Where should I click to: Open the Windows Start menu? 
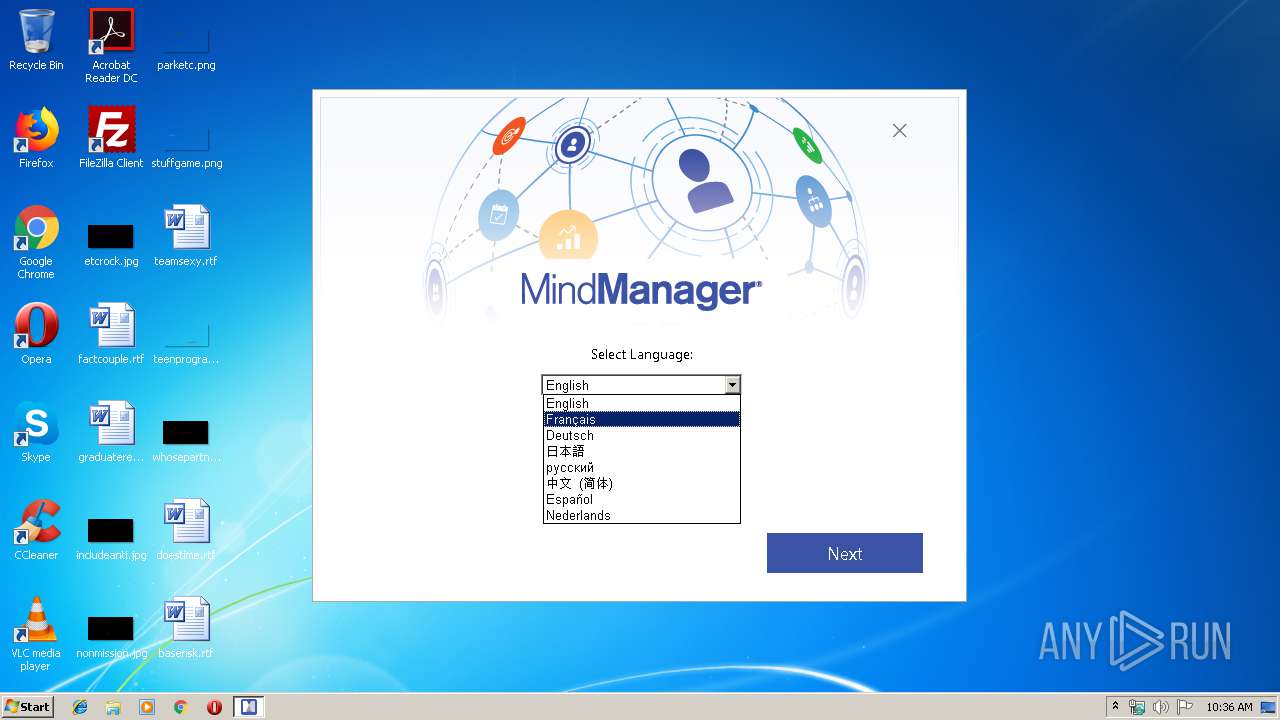point(28,707)
